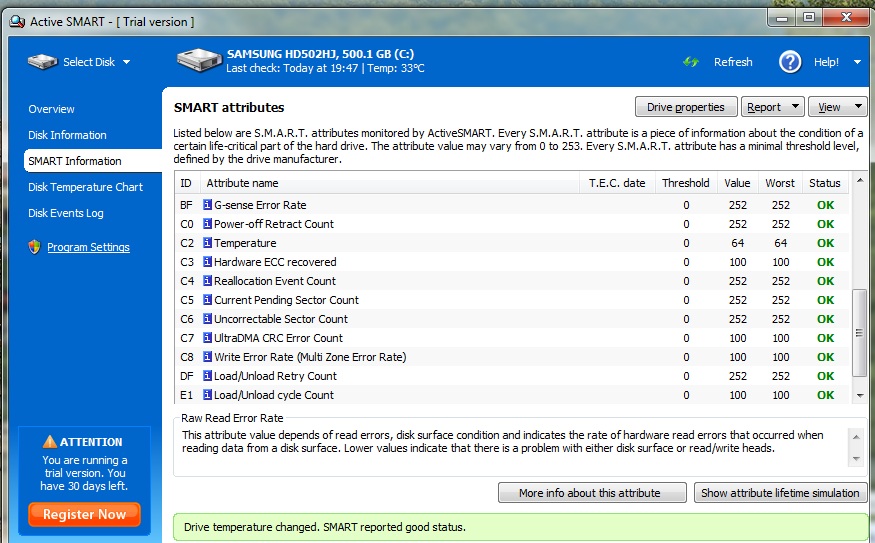This screenshot has height=543, width=875.
Task: Click the Refresh label
Action: 733,62
